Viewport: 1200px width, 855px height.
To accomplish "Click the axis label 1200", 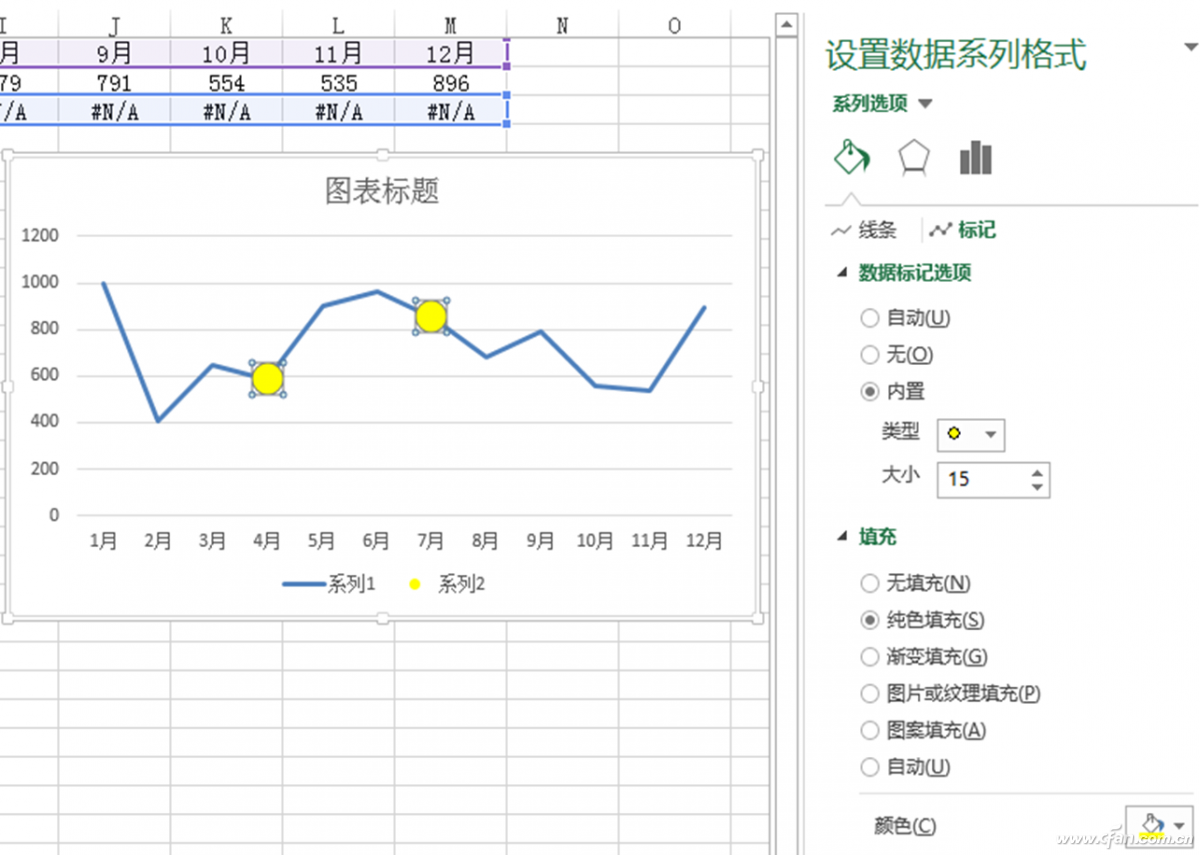I will click(x=40, y=236).
